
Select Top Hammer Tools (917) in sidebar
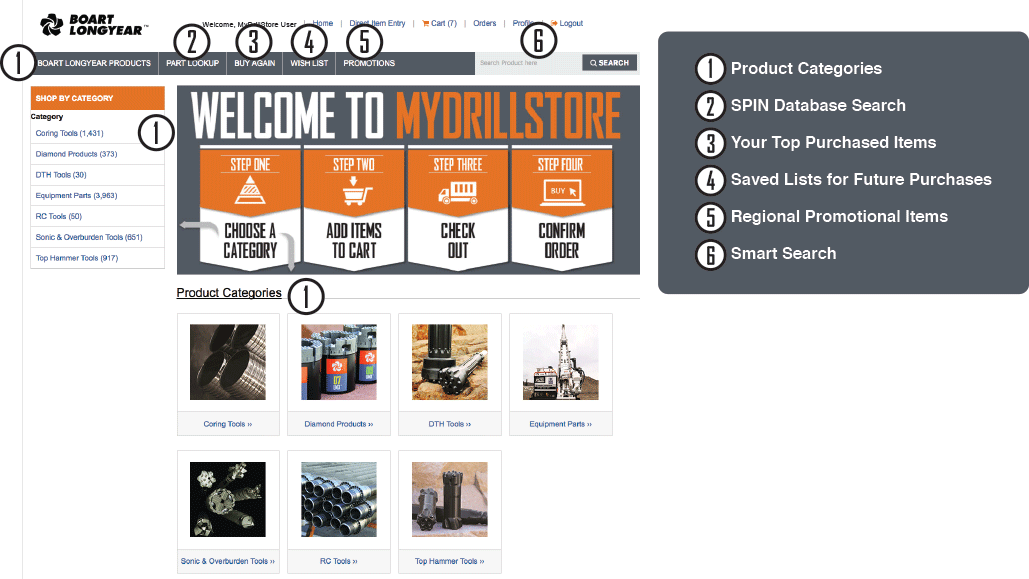[x=77, y=258]
